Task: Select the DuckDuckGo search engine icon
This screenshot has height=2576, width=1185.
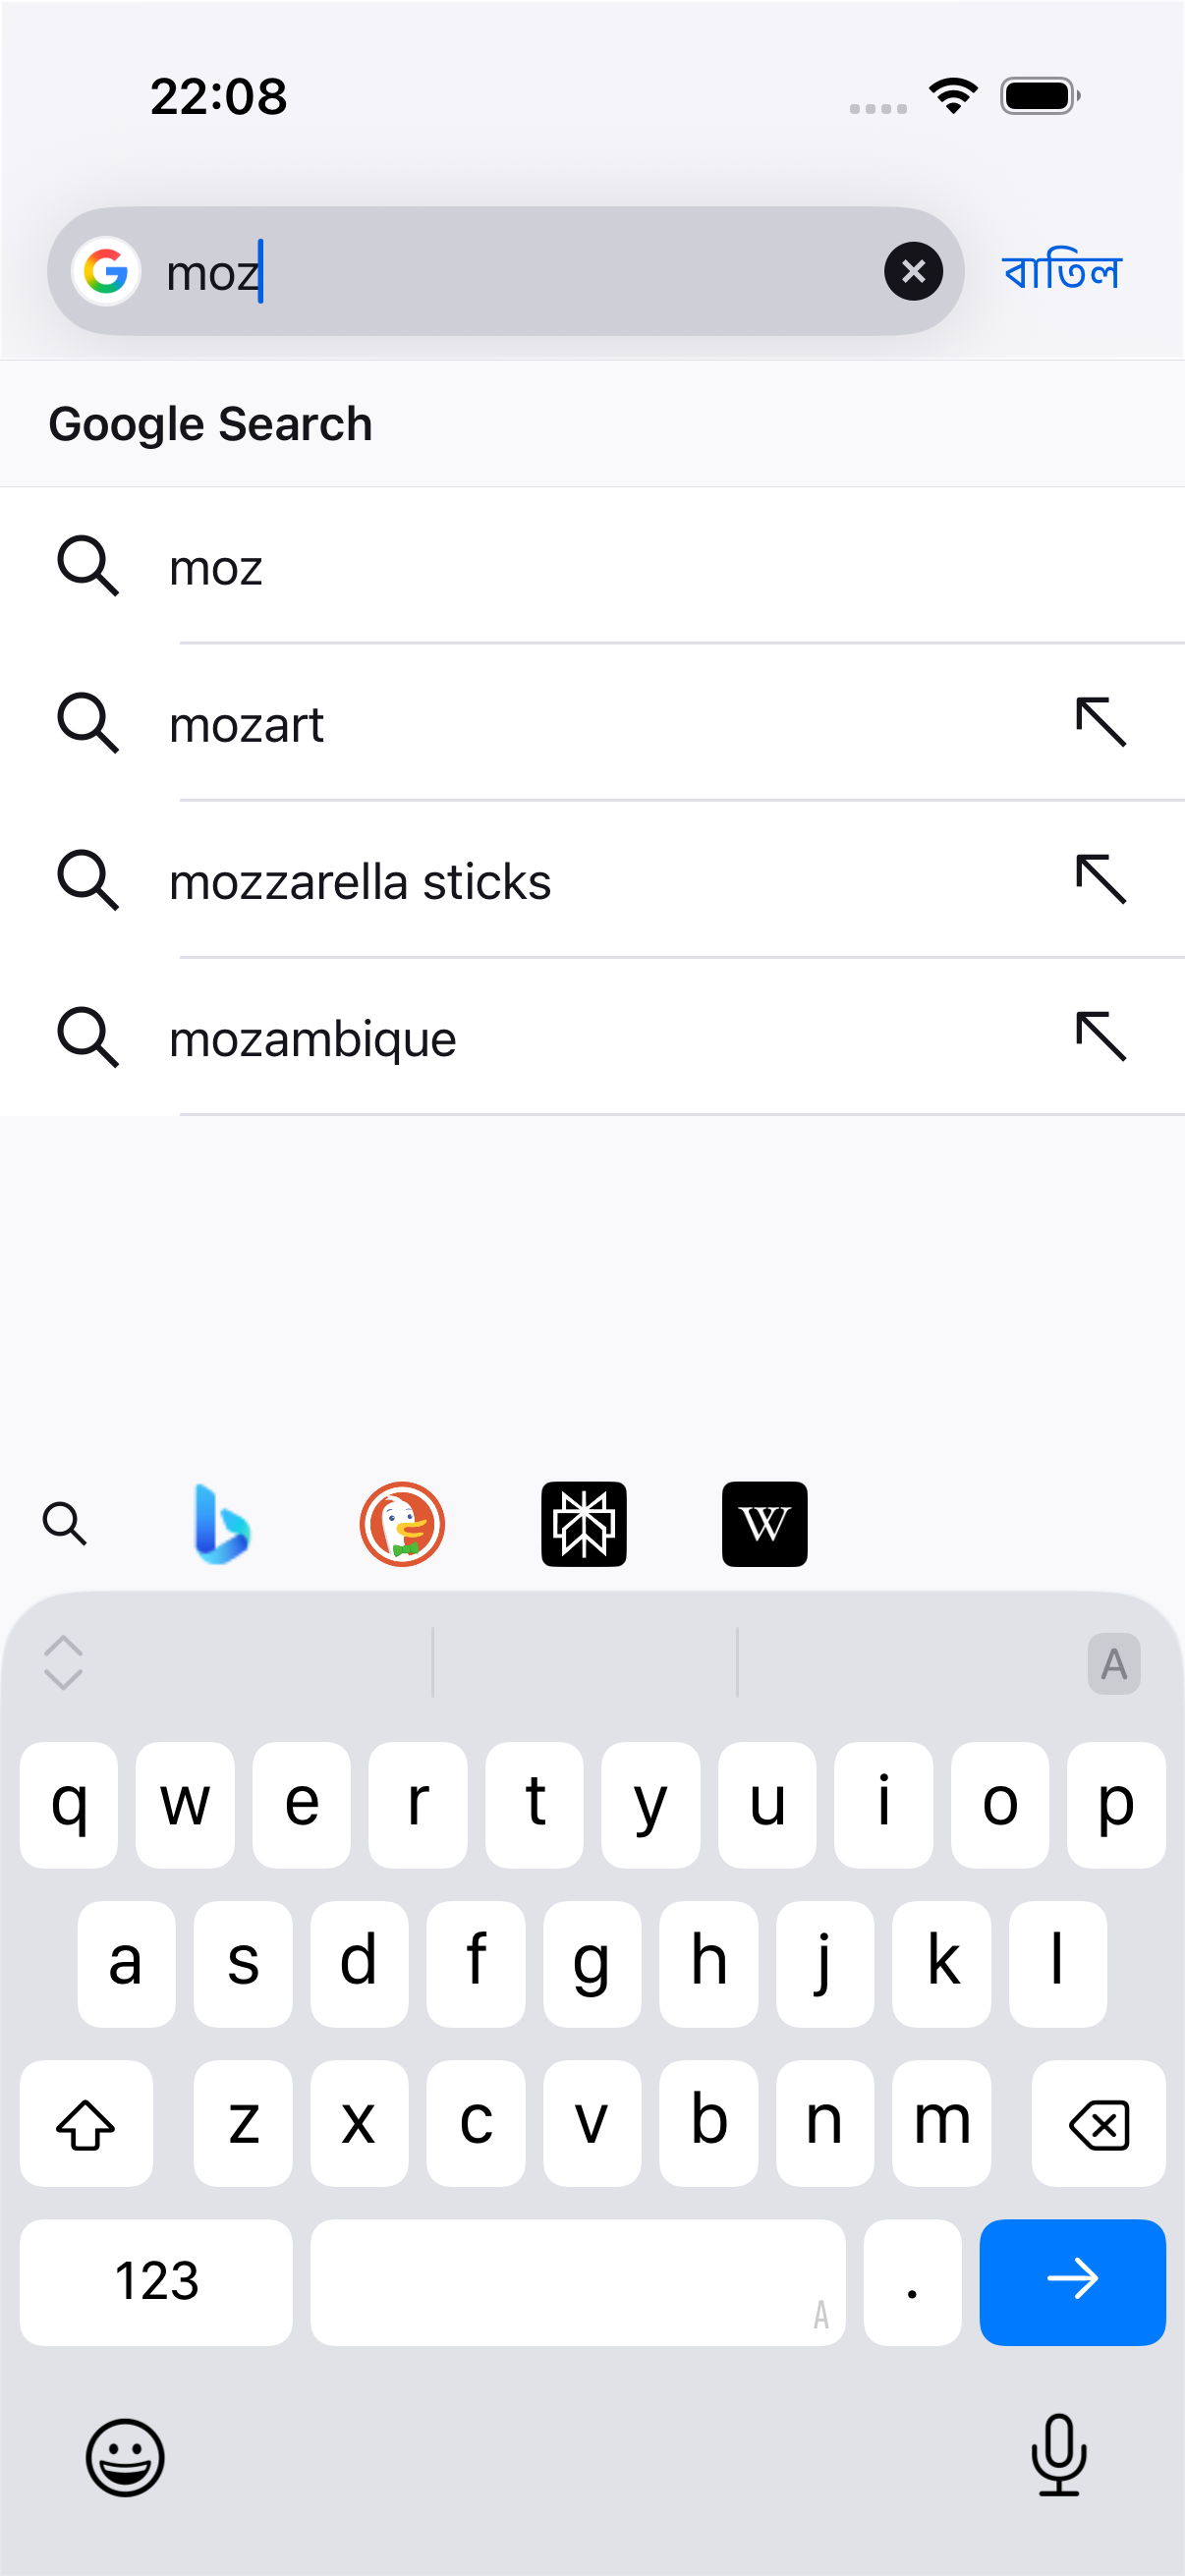Action: 402,1524
